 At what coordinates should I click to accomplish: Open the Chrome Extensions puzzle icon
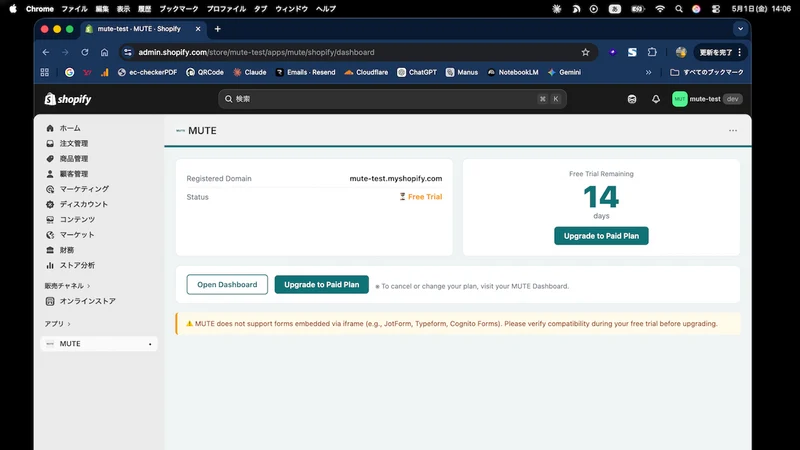(652, 52)
